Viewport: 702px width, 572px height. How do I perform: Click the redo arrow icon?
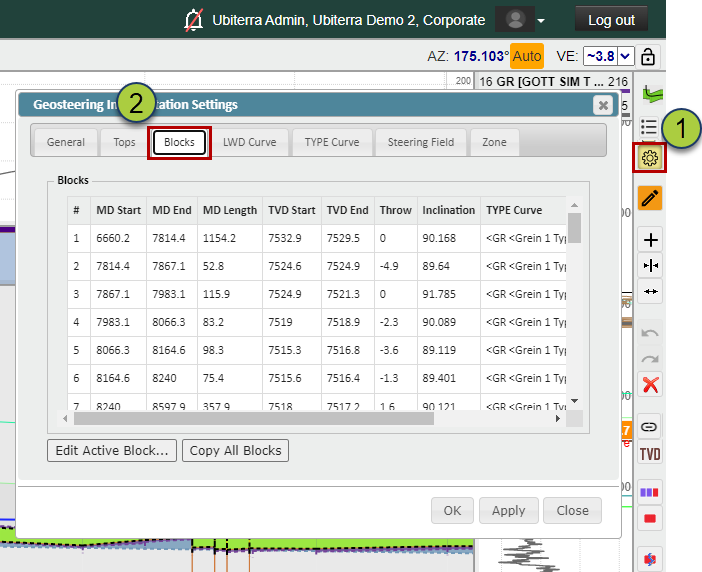650,359
